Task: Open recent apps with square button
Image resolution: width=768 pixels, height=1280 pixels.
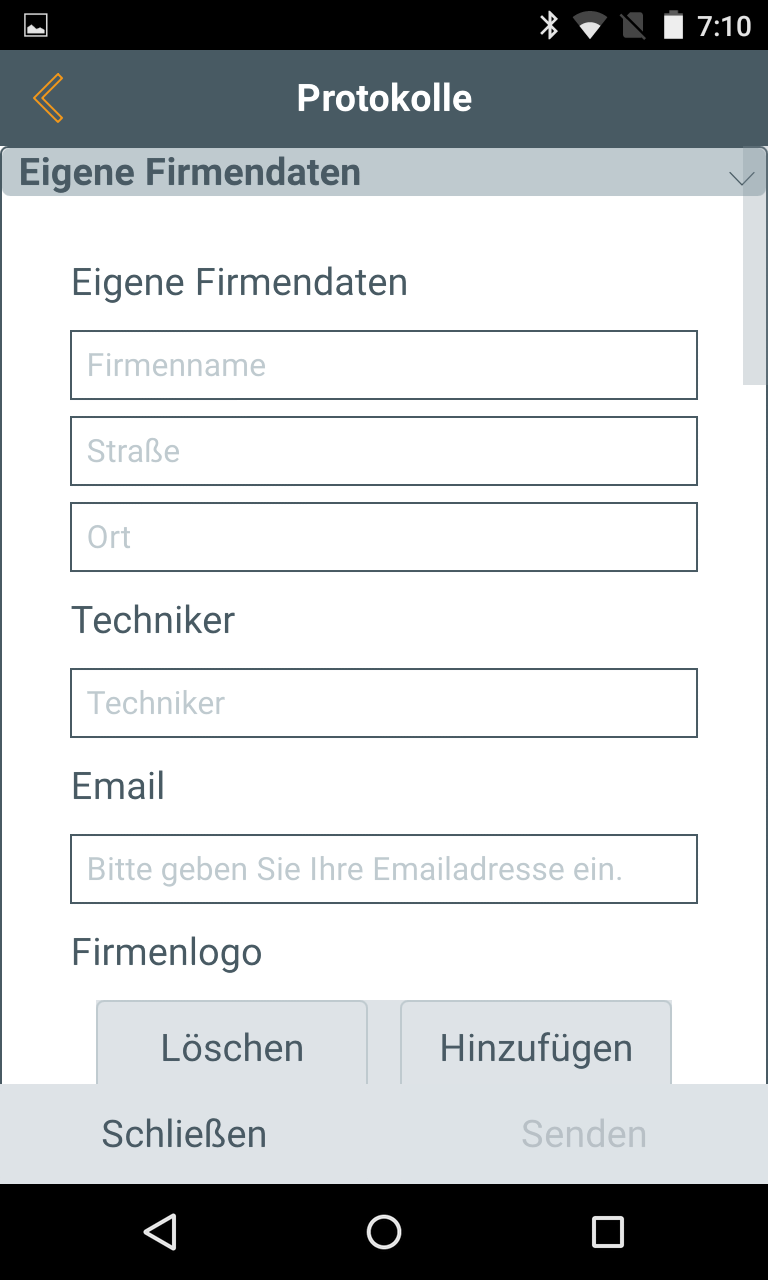Action: [x=608, y=1232]
